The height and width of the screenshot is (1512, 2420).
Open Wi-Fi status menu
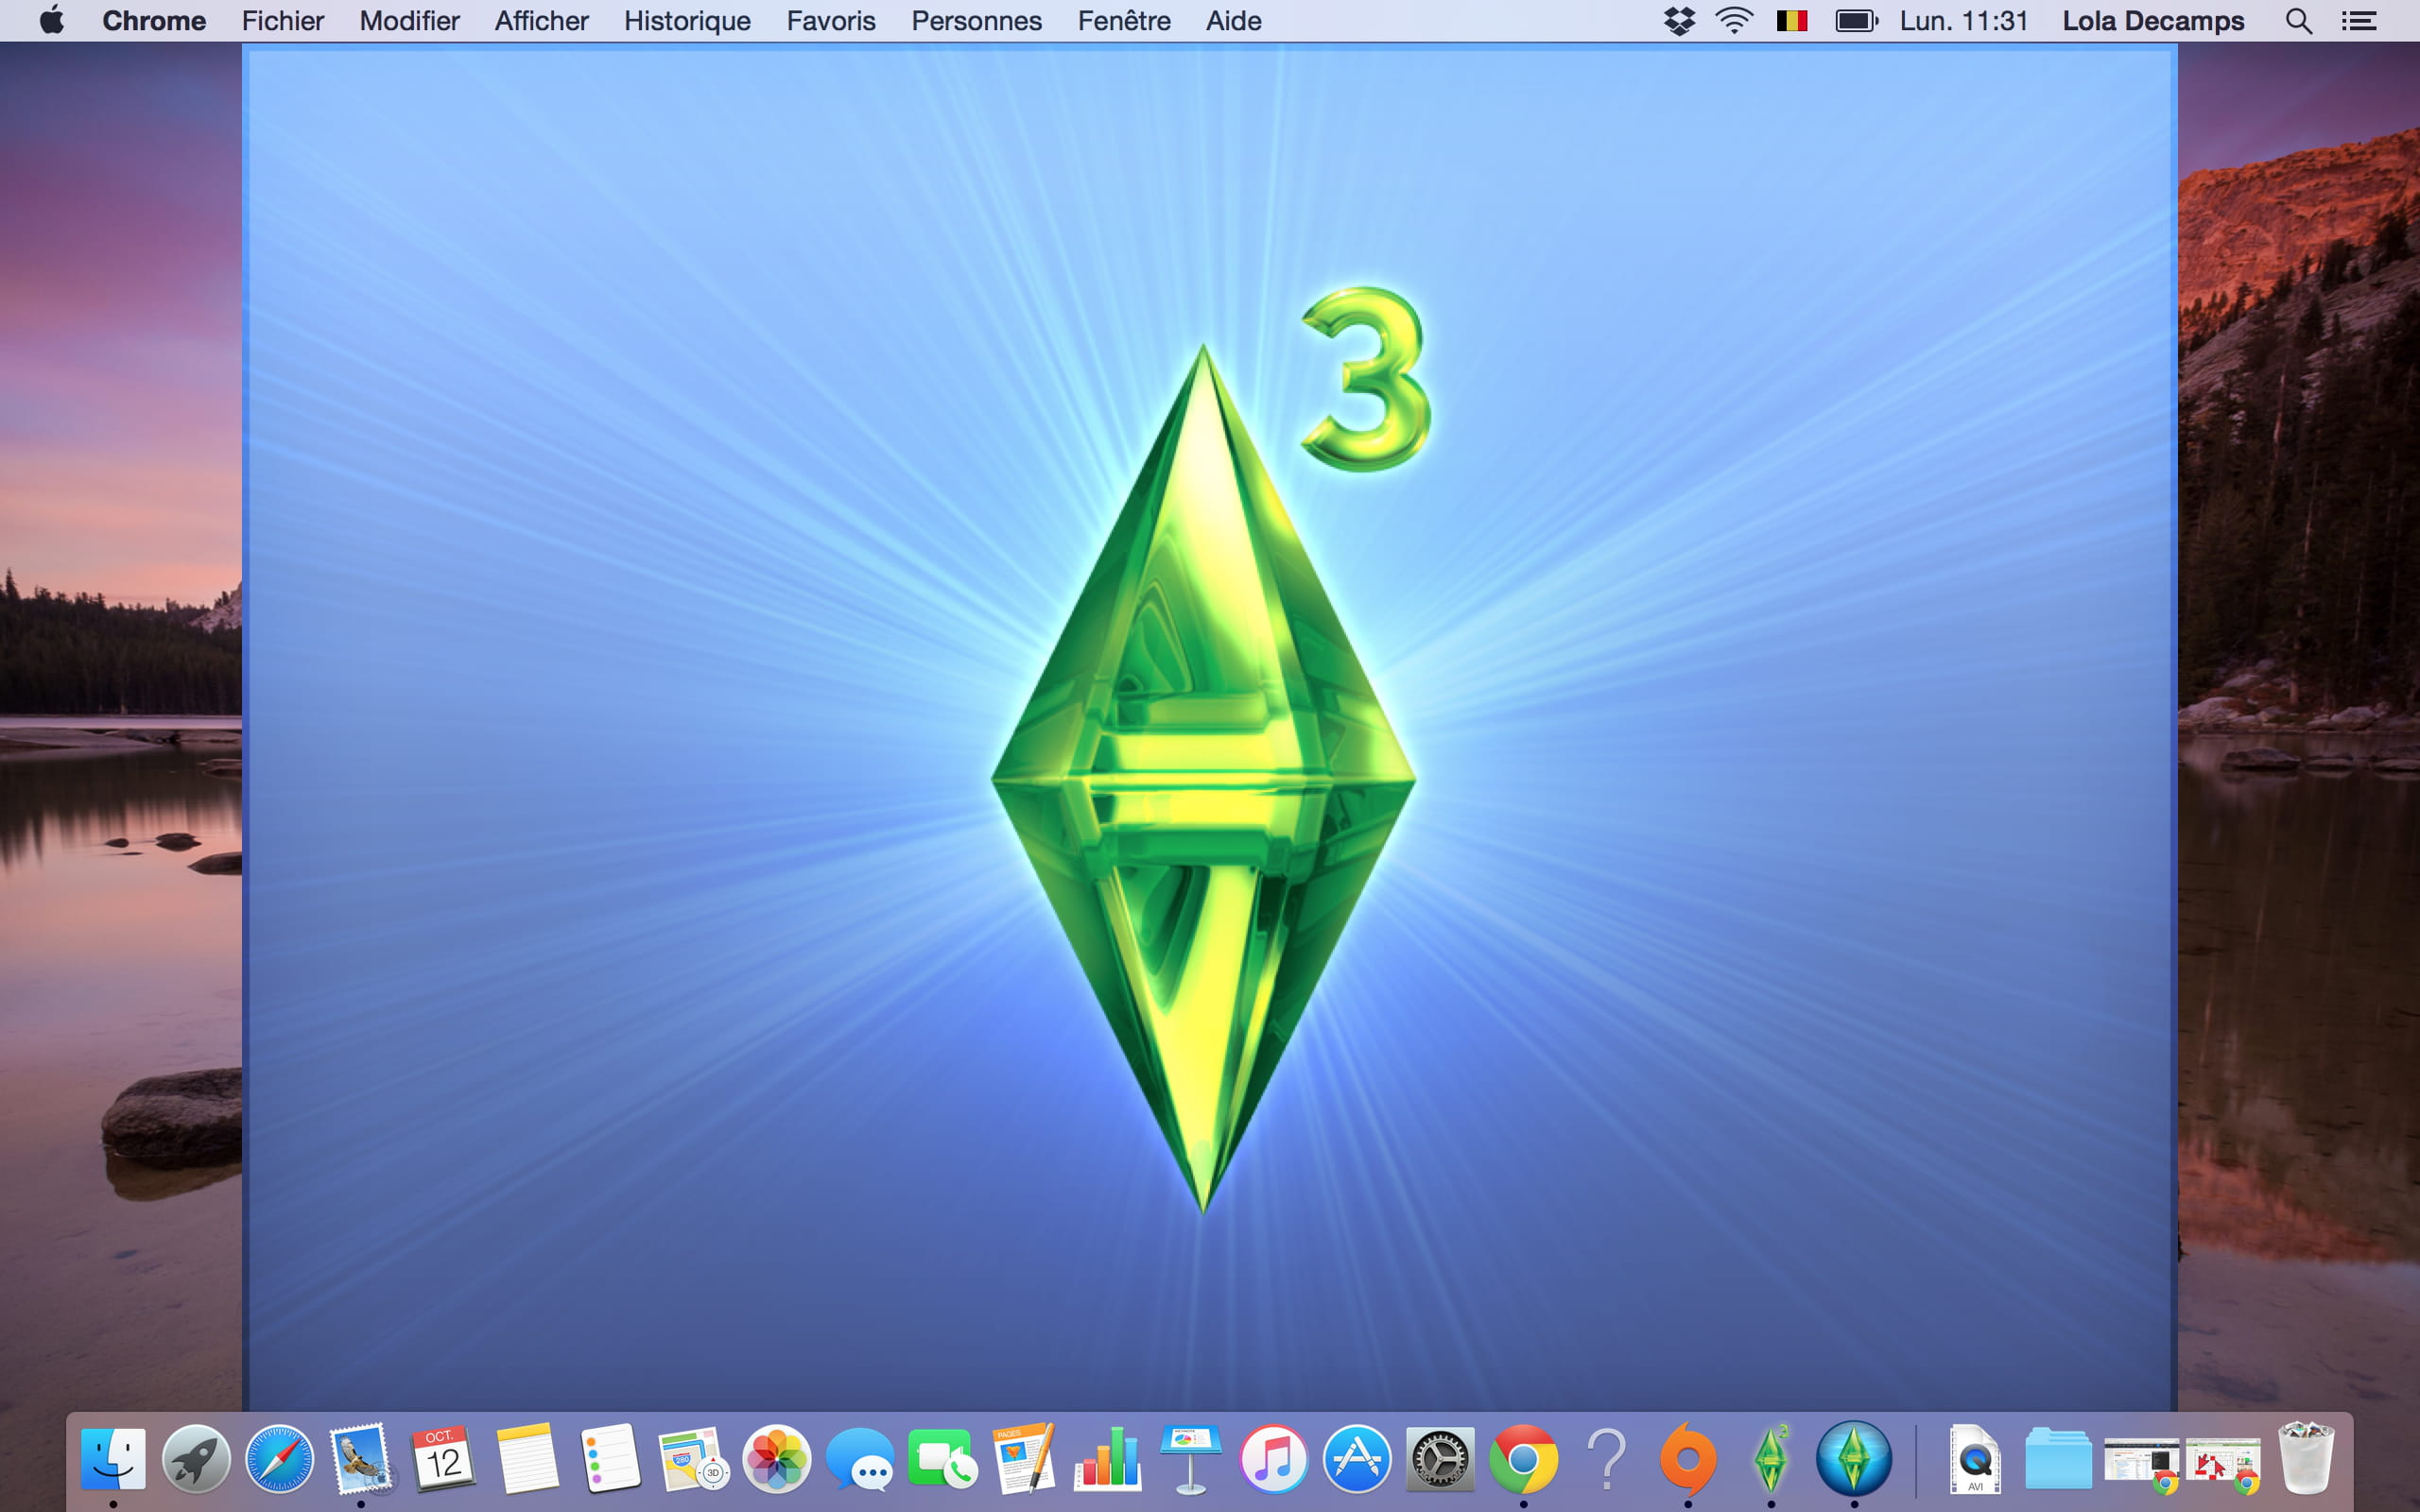(x=1734, y=20)
